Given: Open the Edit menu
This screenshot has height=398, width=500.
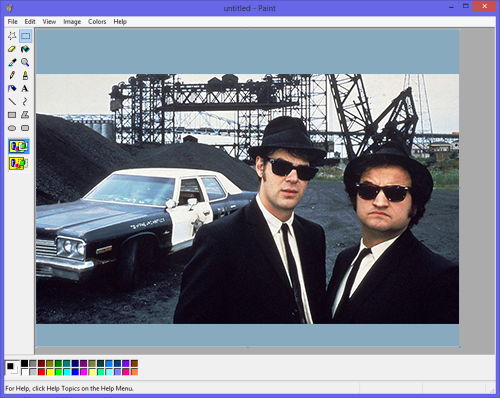Looking at the screenshot, I should (30, 22).
